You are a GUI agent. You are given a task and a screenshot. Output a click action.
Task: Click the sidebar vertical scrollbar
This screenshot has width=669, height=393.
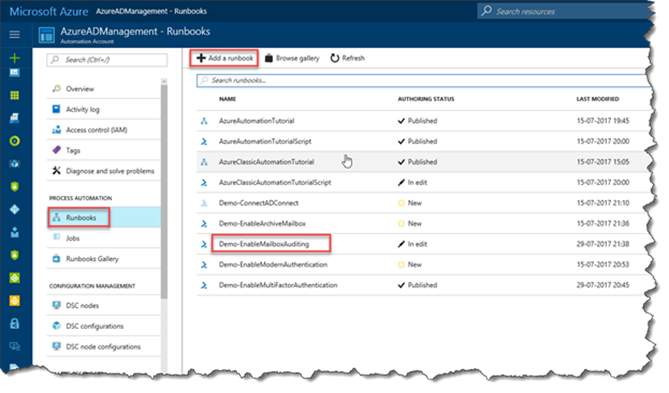[164, 191]
